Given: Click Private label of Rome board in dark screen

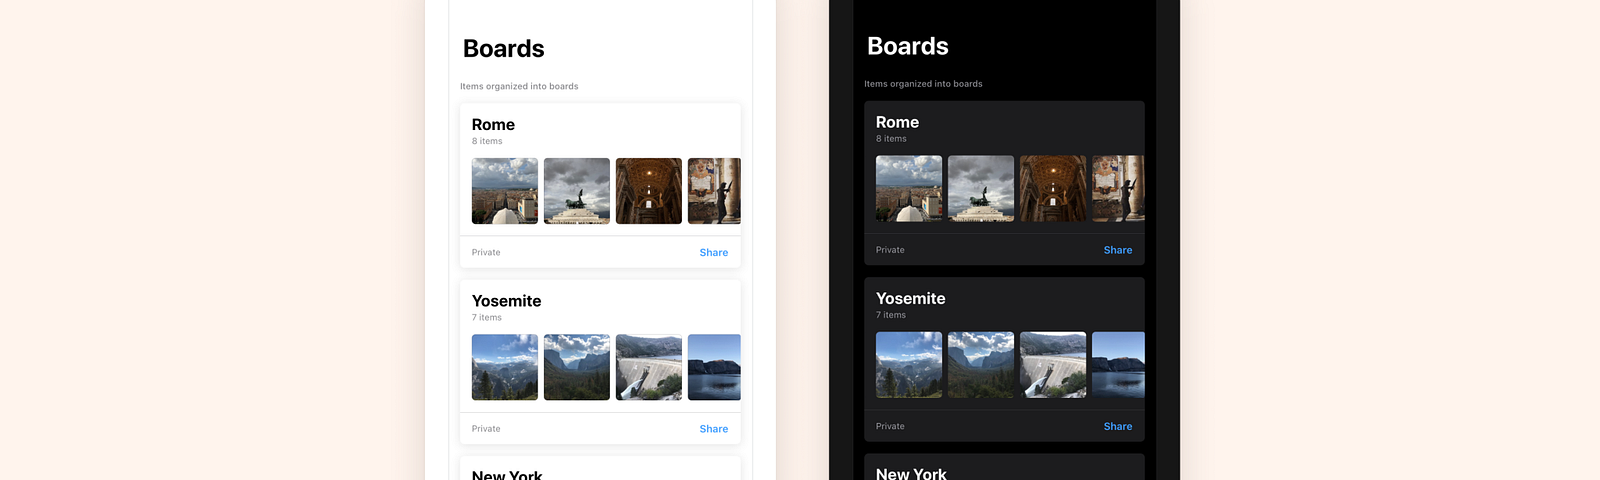Looking at the screenshot, I should pyautogui.click(x=890, y=250).
